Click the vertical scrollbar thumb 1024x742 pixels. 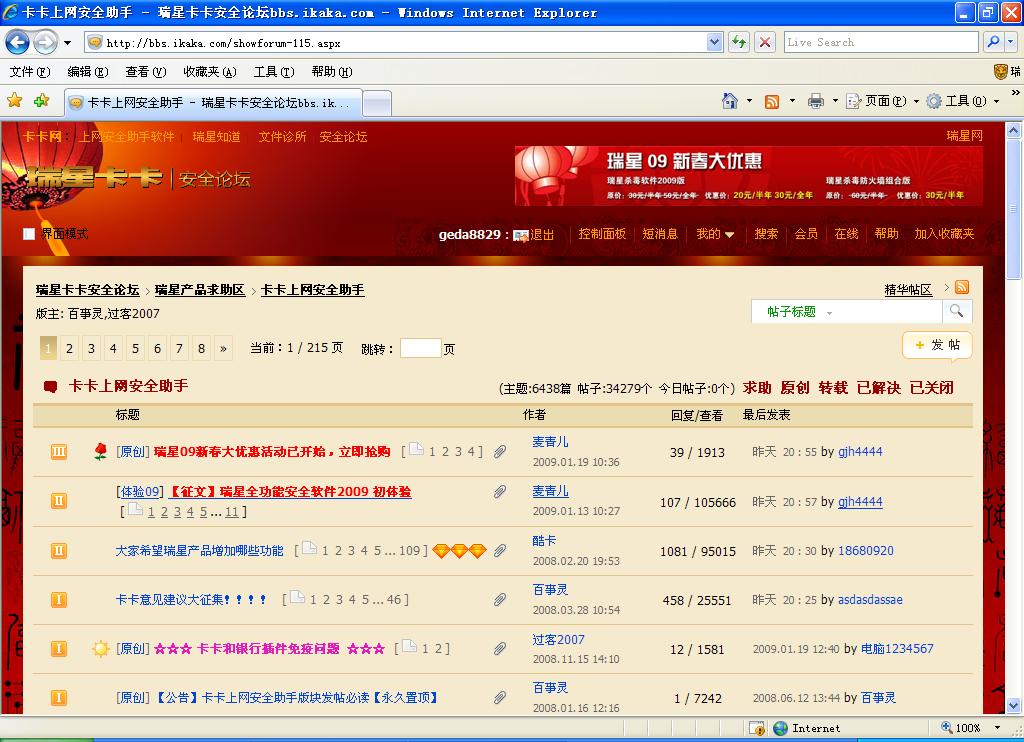coord(1014,208)
